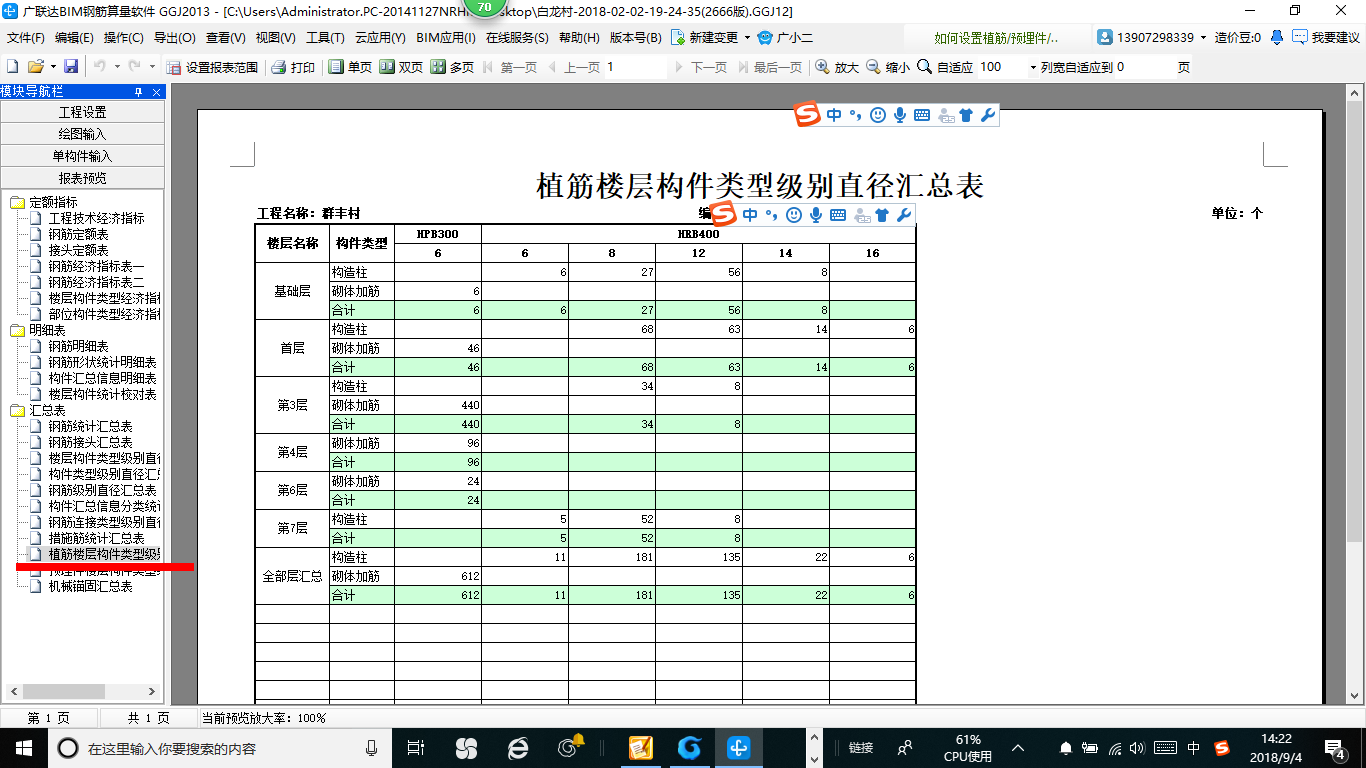The image size is (1366, 768).
Task: Open the 机械锚固汇总表 report
Action: 90,586
